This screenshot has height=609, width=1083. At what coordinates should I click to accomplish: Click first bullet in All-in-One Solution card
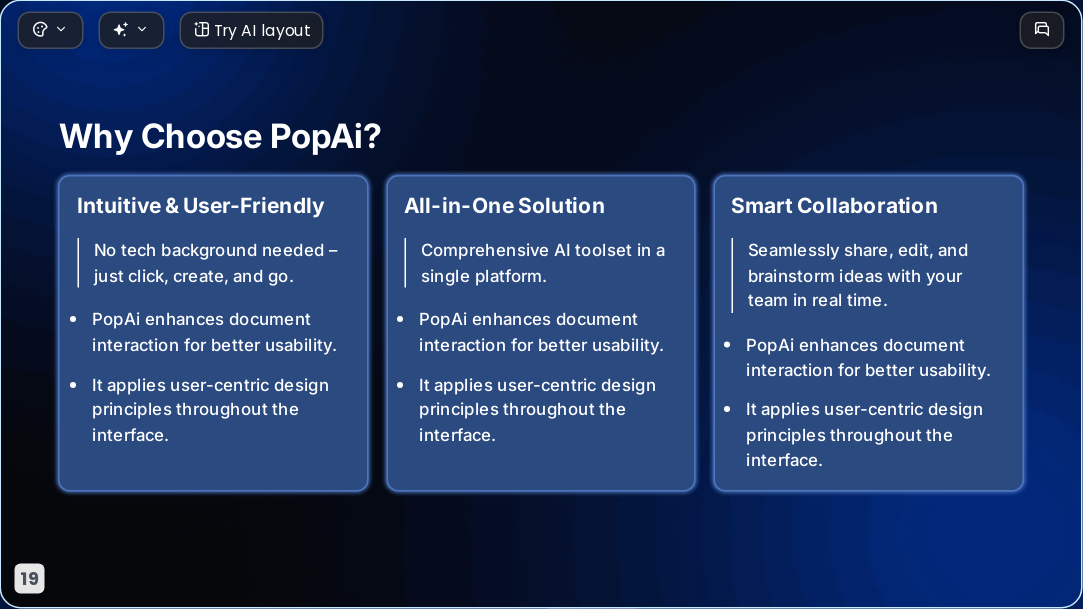coord(541,332)
